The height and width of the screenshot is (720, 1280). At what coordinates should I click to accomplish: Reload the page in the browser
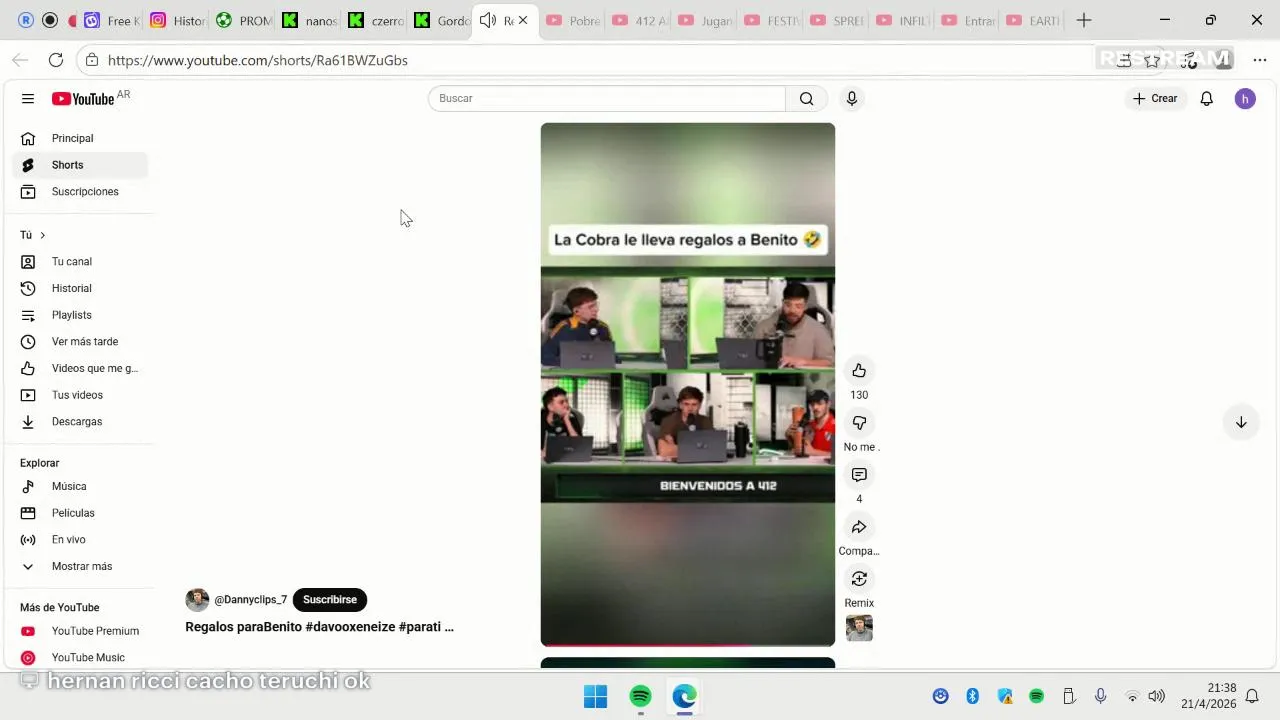tap(56, 60)
